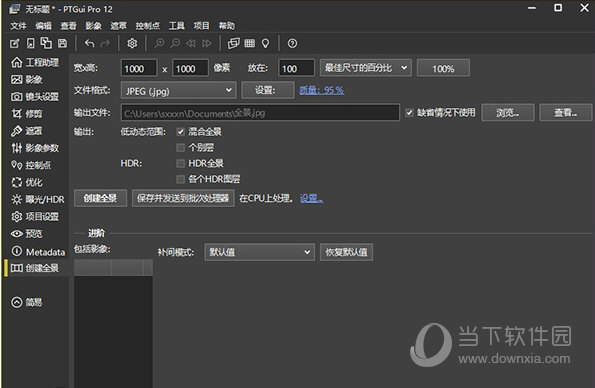595x388 pixels.
Task: Click the Redo arrow icon
Action: (x=105, y=43)
